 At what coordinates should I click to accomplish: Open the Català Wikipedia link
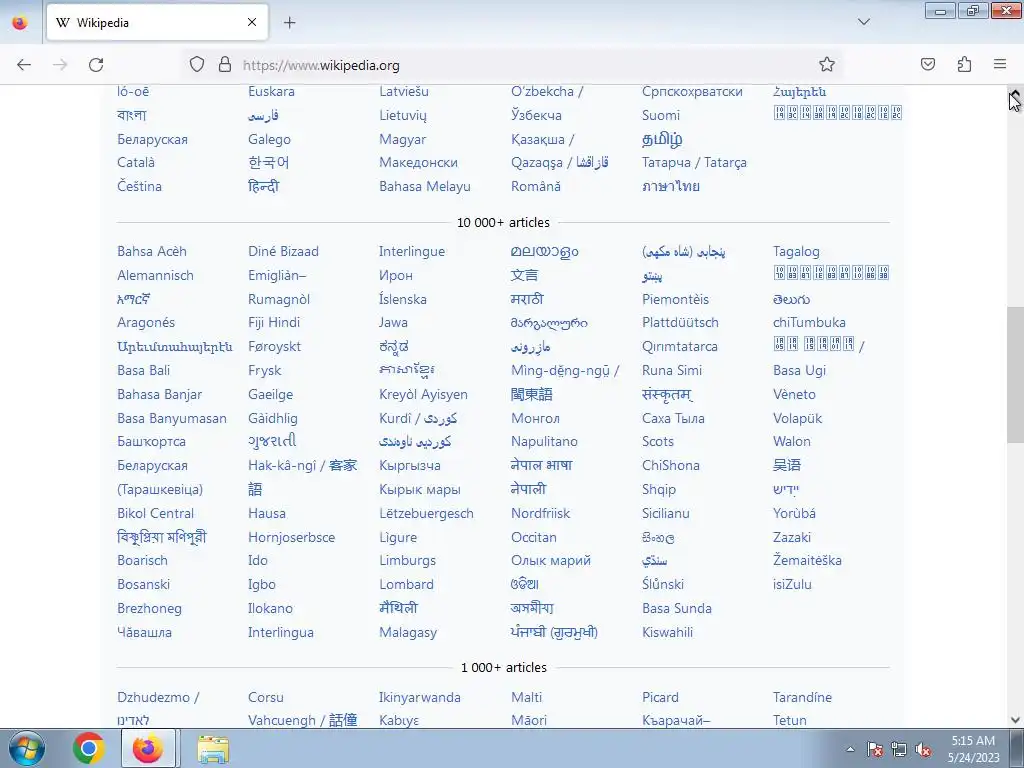pos(136,163)
